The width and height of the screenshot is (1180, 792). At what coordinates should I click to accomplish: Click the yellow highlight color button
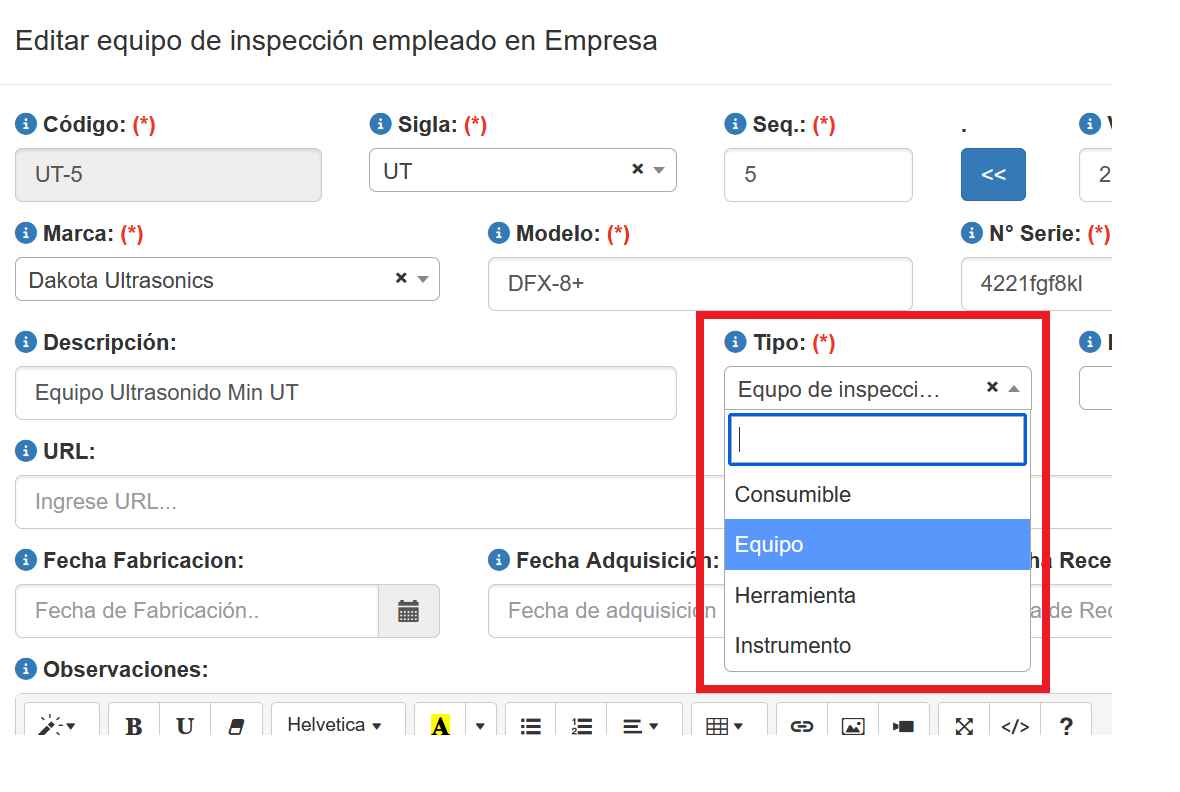point(440,725)
